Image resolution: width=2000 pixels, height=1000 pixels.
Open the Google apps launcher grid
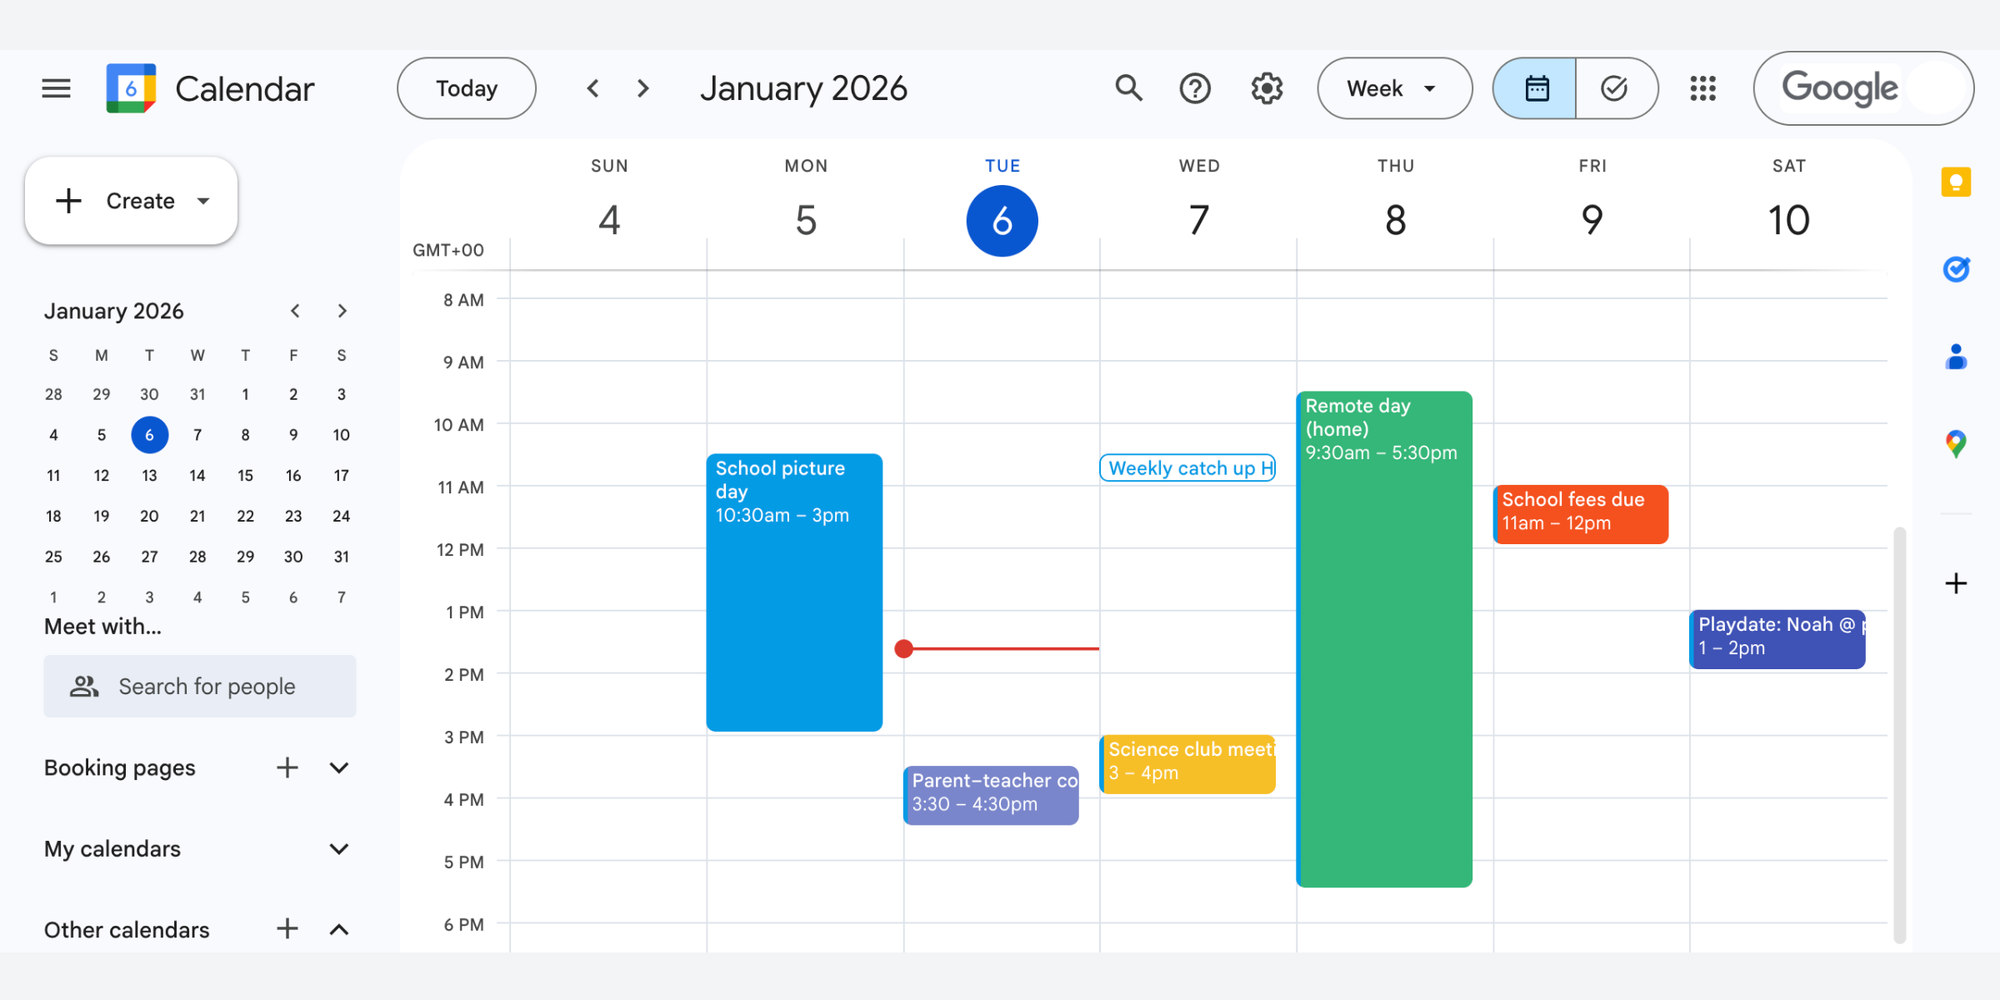point(1702,88)
